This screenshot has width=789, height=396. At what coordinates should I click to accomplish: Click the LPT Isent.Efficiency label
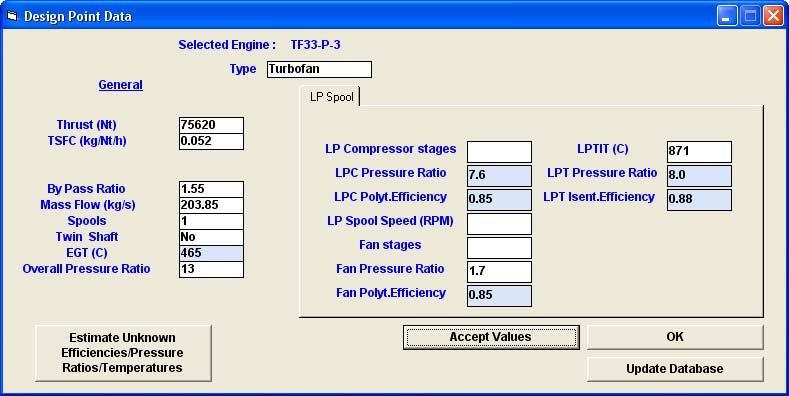[599, 197]
